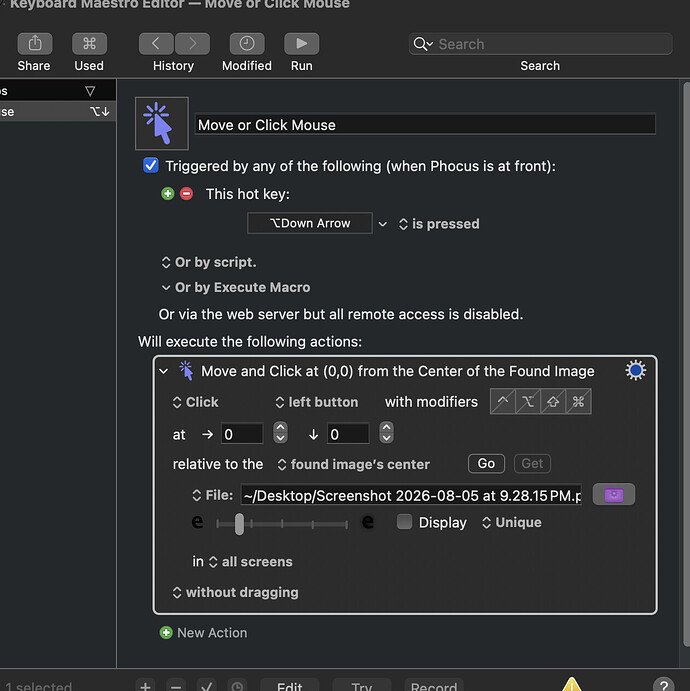The width and height of the screenshot is (690, 691).
Task: Click the Share toolbar icon
Action: (x=35, y=44)
